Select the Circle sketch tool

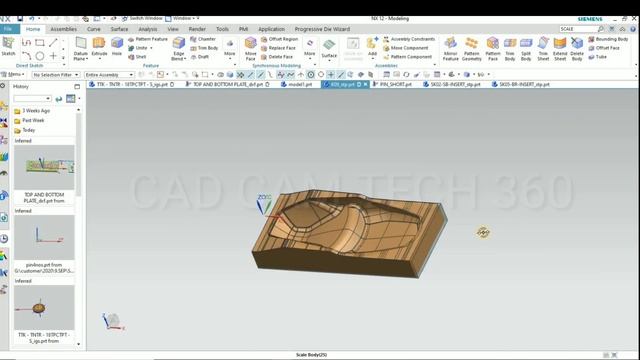pyautogui.click(x=40, y=56)
